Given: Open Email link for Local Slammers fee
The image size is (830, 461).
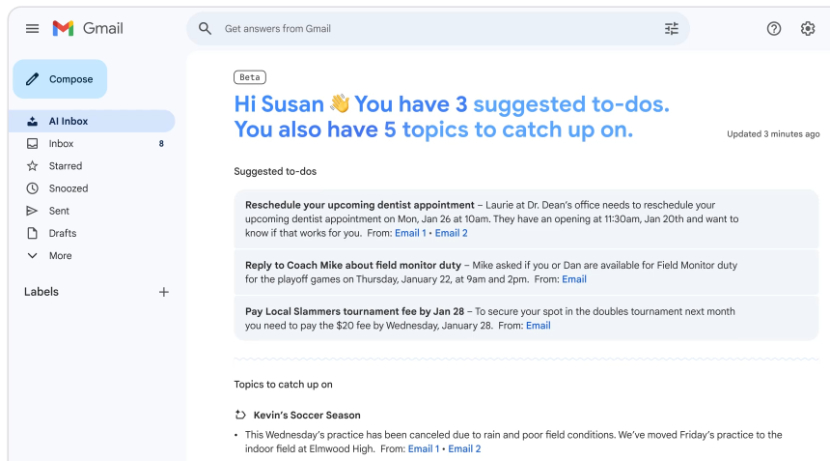Looking at the screenshot, I should [538, 325].
